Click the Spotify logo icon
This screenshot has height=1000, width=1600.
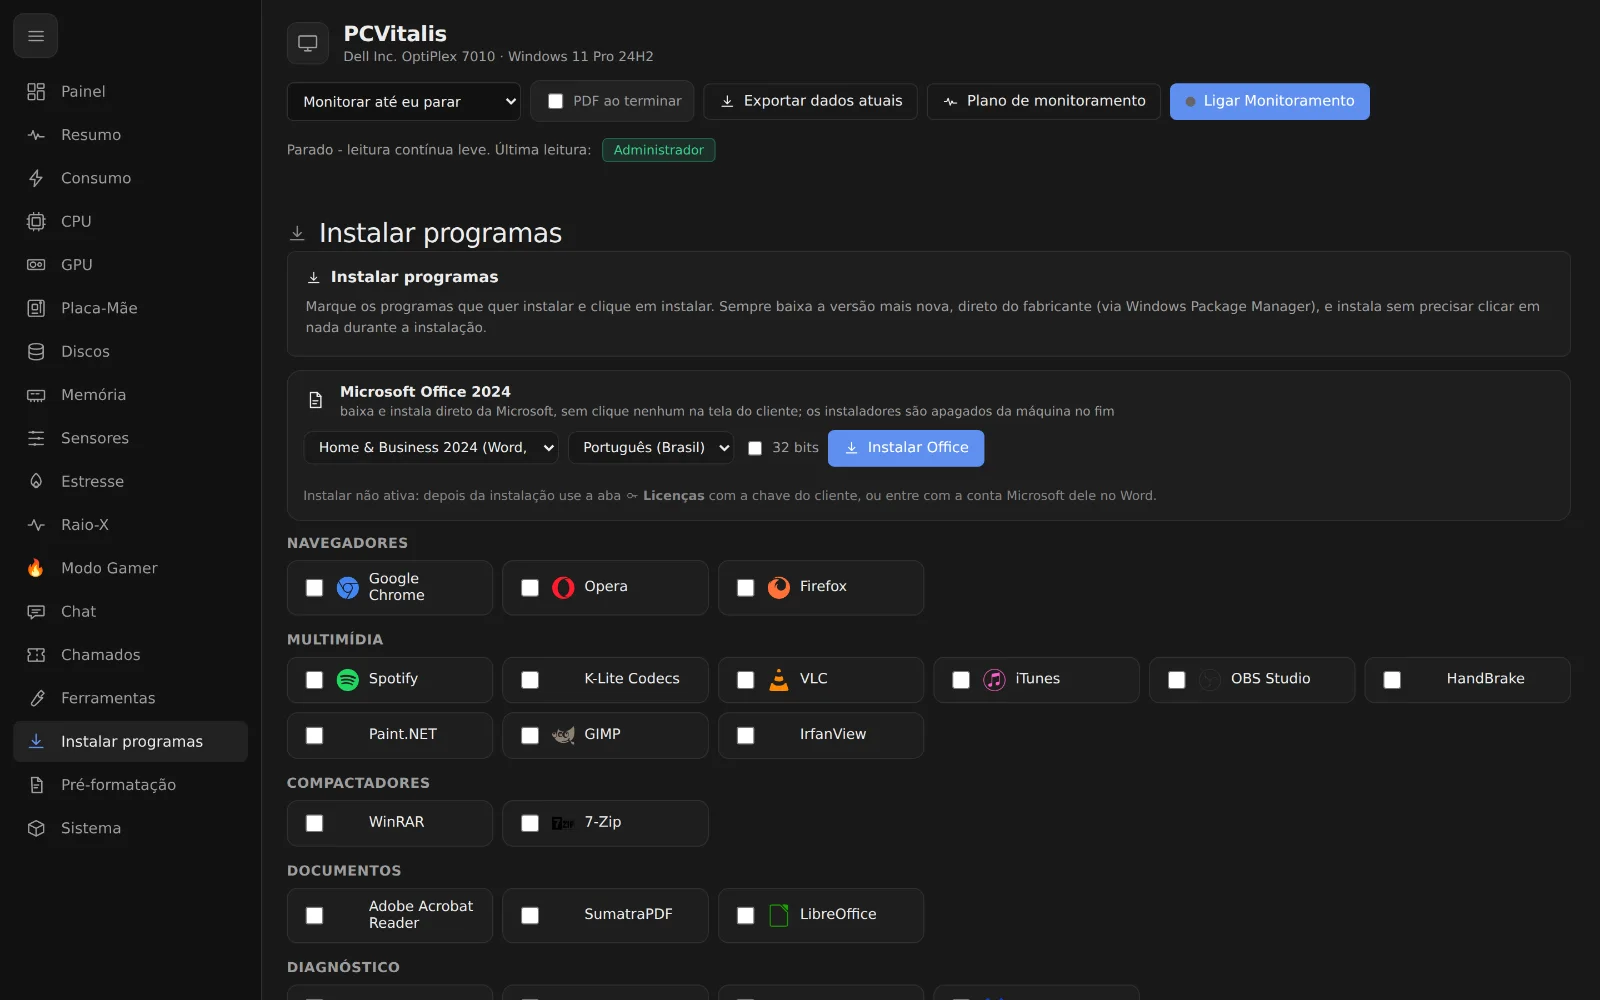point(348,680)
